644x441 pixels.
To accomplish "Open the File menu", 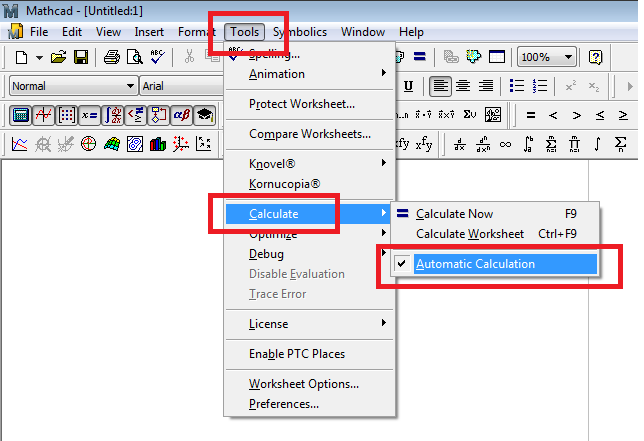I will 39,32.
